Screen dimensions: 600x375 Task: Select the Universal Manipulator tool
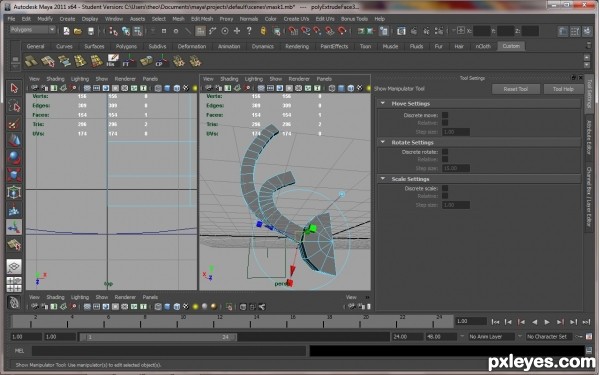(x=14, y=192)
